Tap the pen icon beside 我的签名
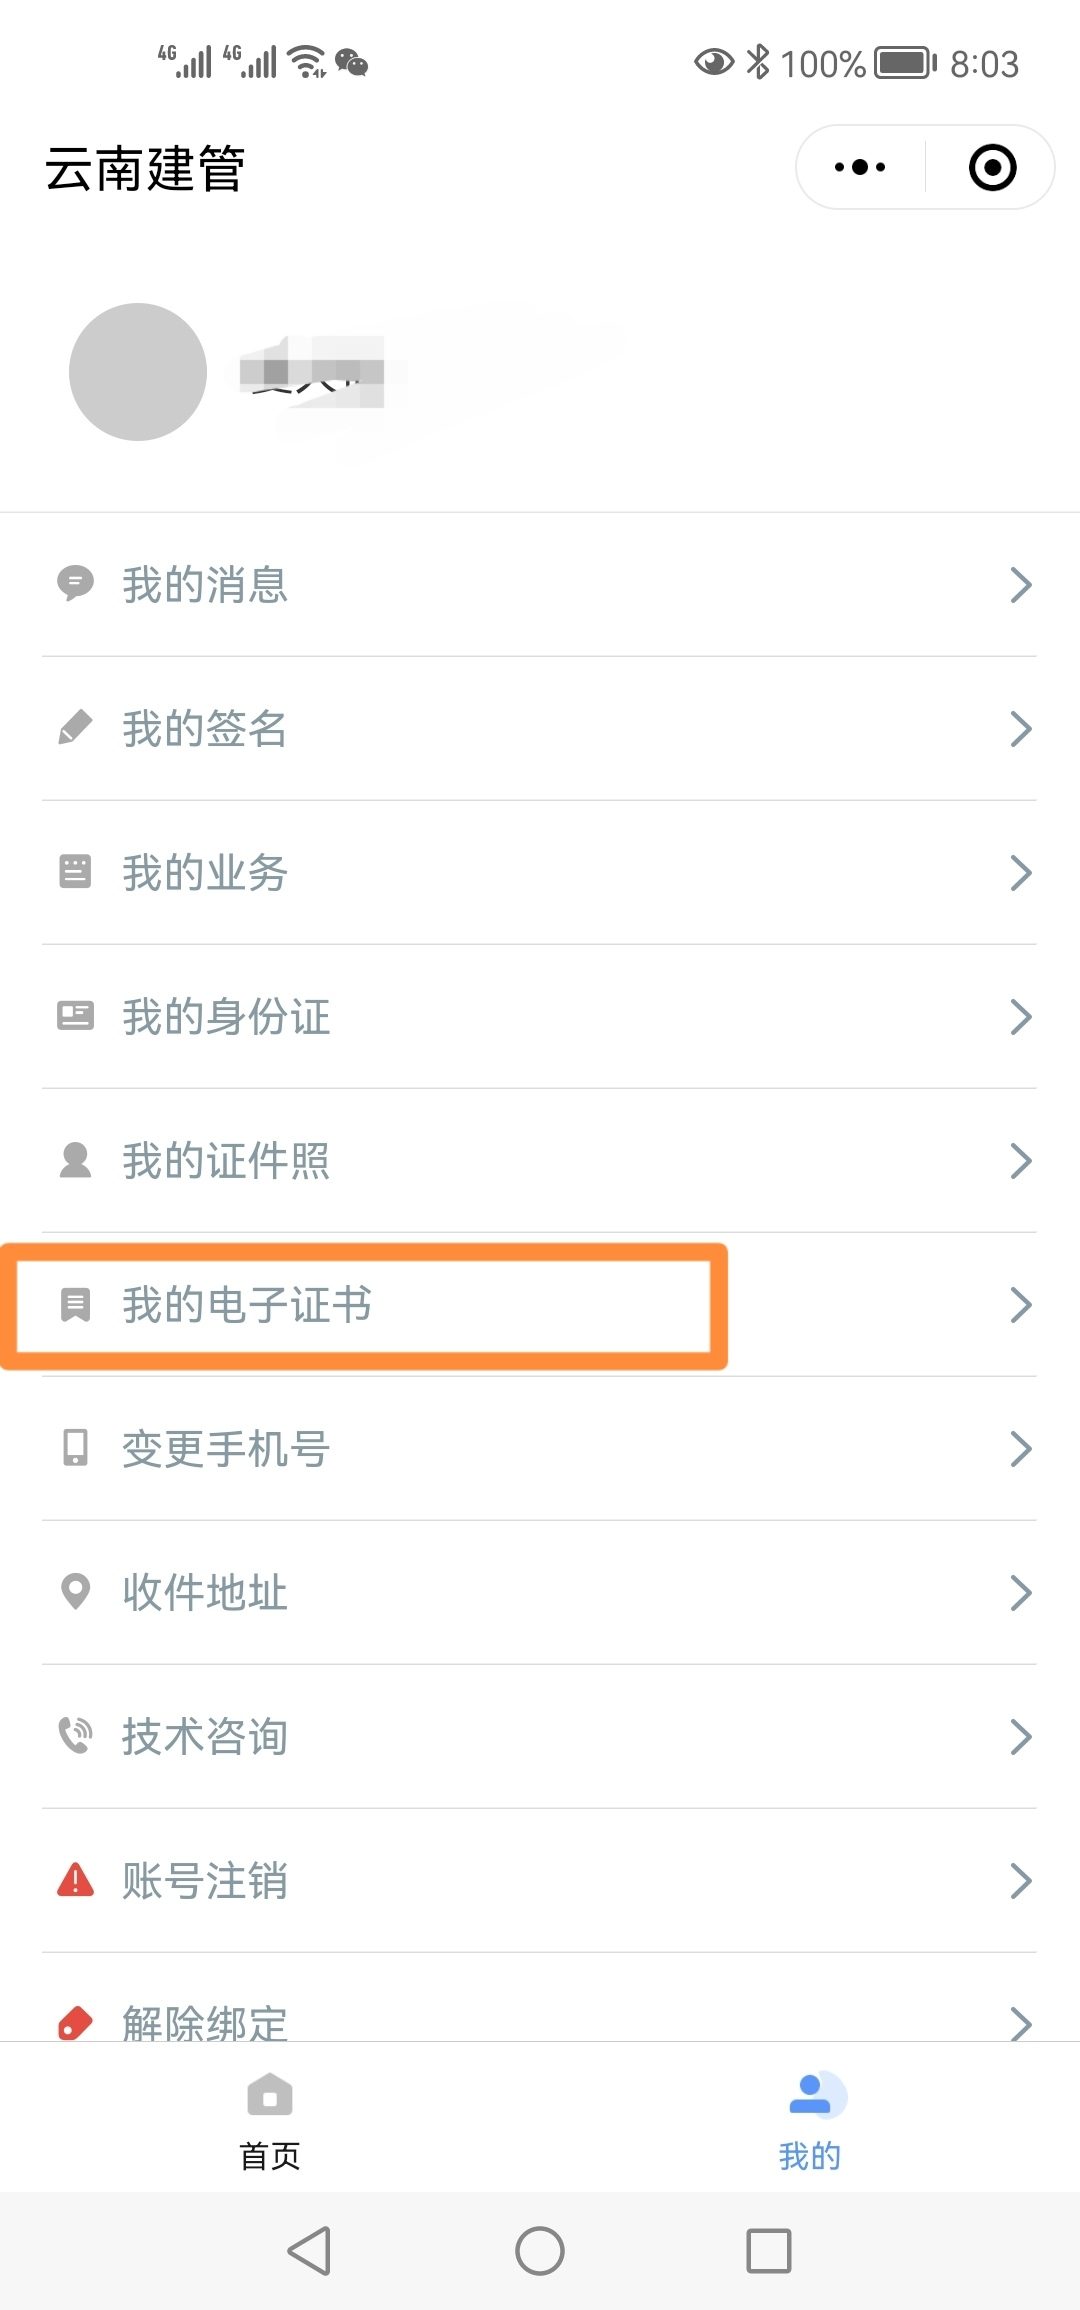Screen dimensions: 1080x2310 pyautogui.click(x=75, y=728)
